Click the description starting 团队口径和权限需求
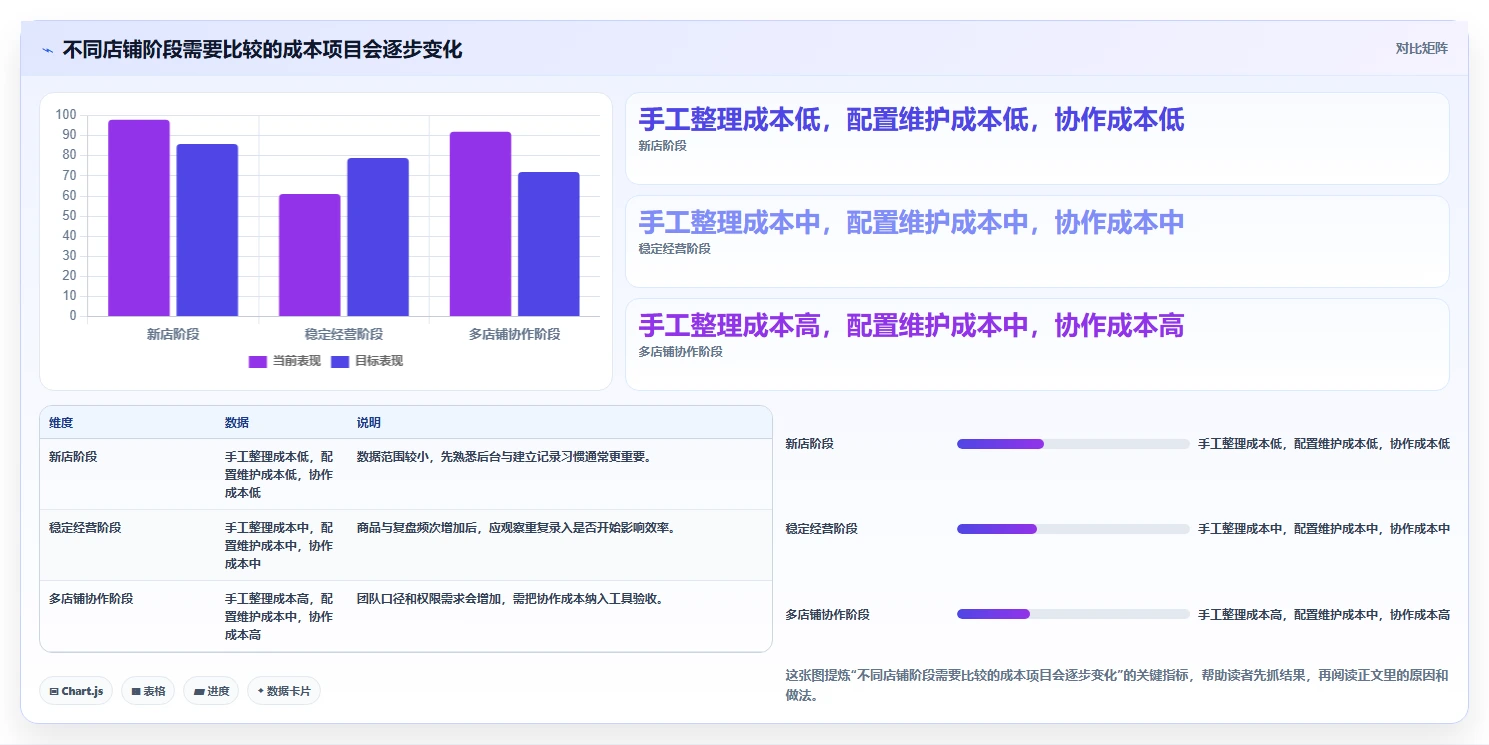Viewport: 1489px width, 745px height. pos(511,599)
